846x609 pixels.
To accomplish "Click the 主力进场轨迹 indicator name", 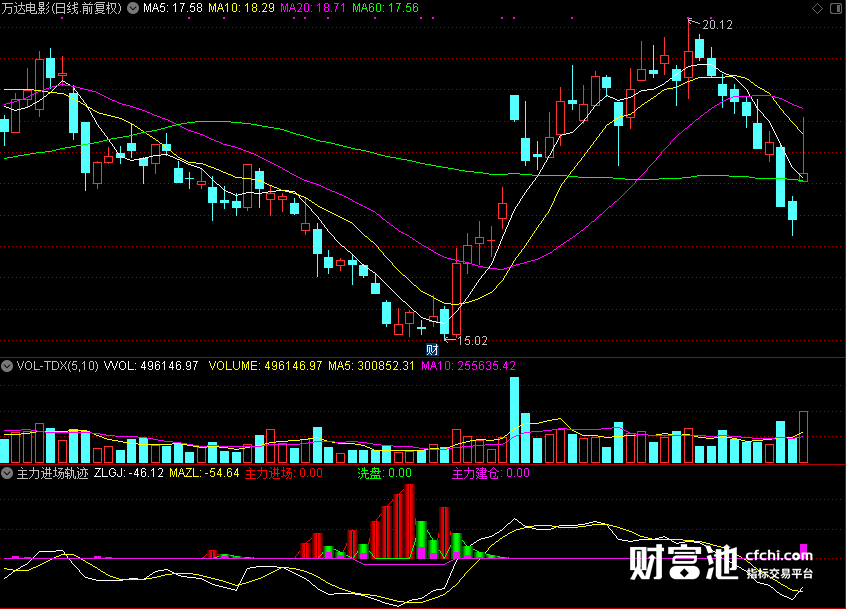I will [52, 473].
